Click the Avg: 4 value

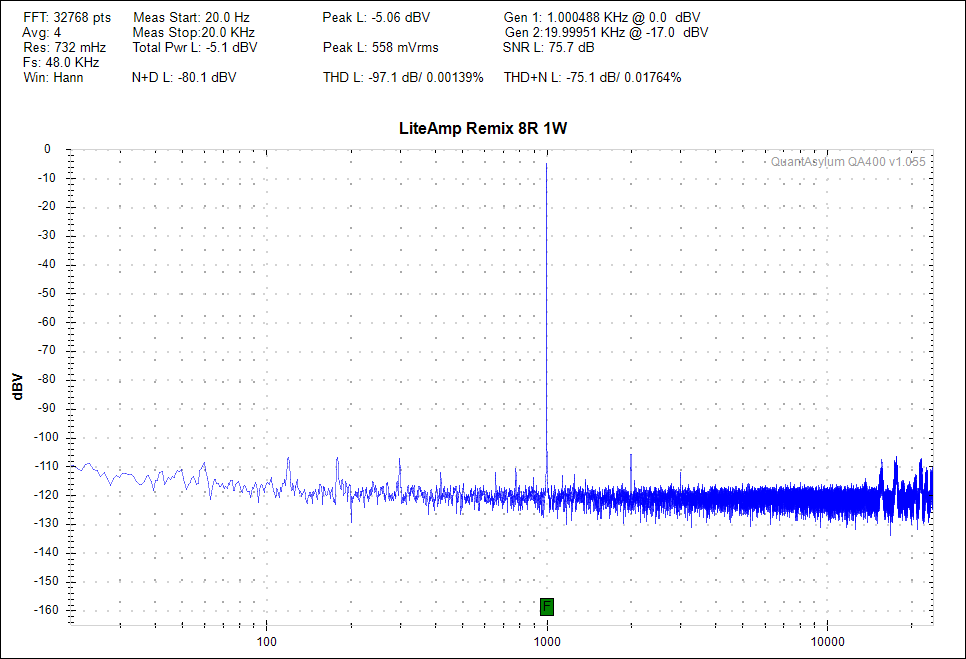42,32
